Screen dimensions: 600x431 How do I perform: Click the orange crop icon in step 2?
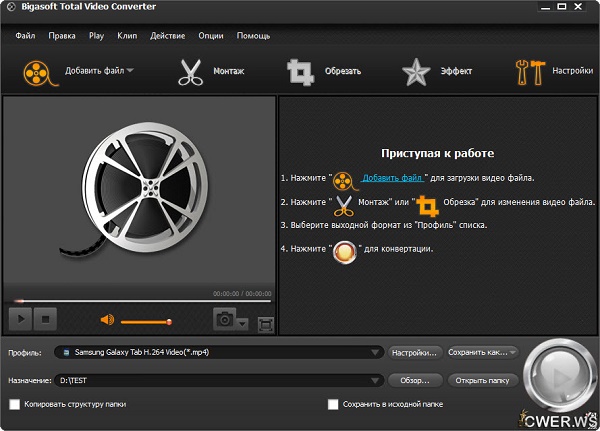[x=427, y=206]
